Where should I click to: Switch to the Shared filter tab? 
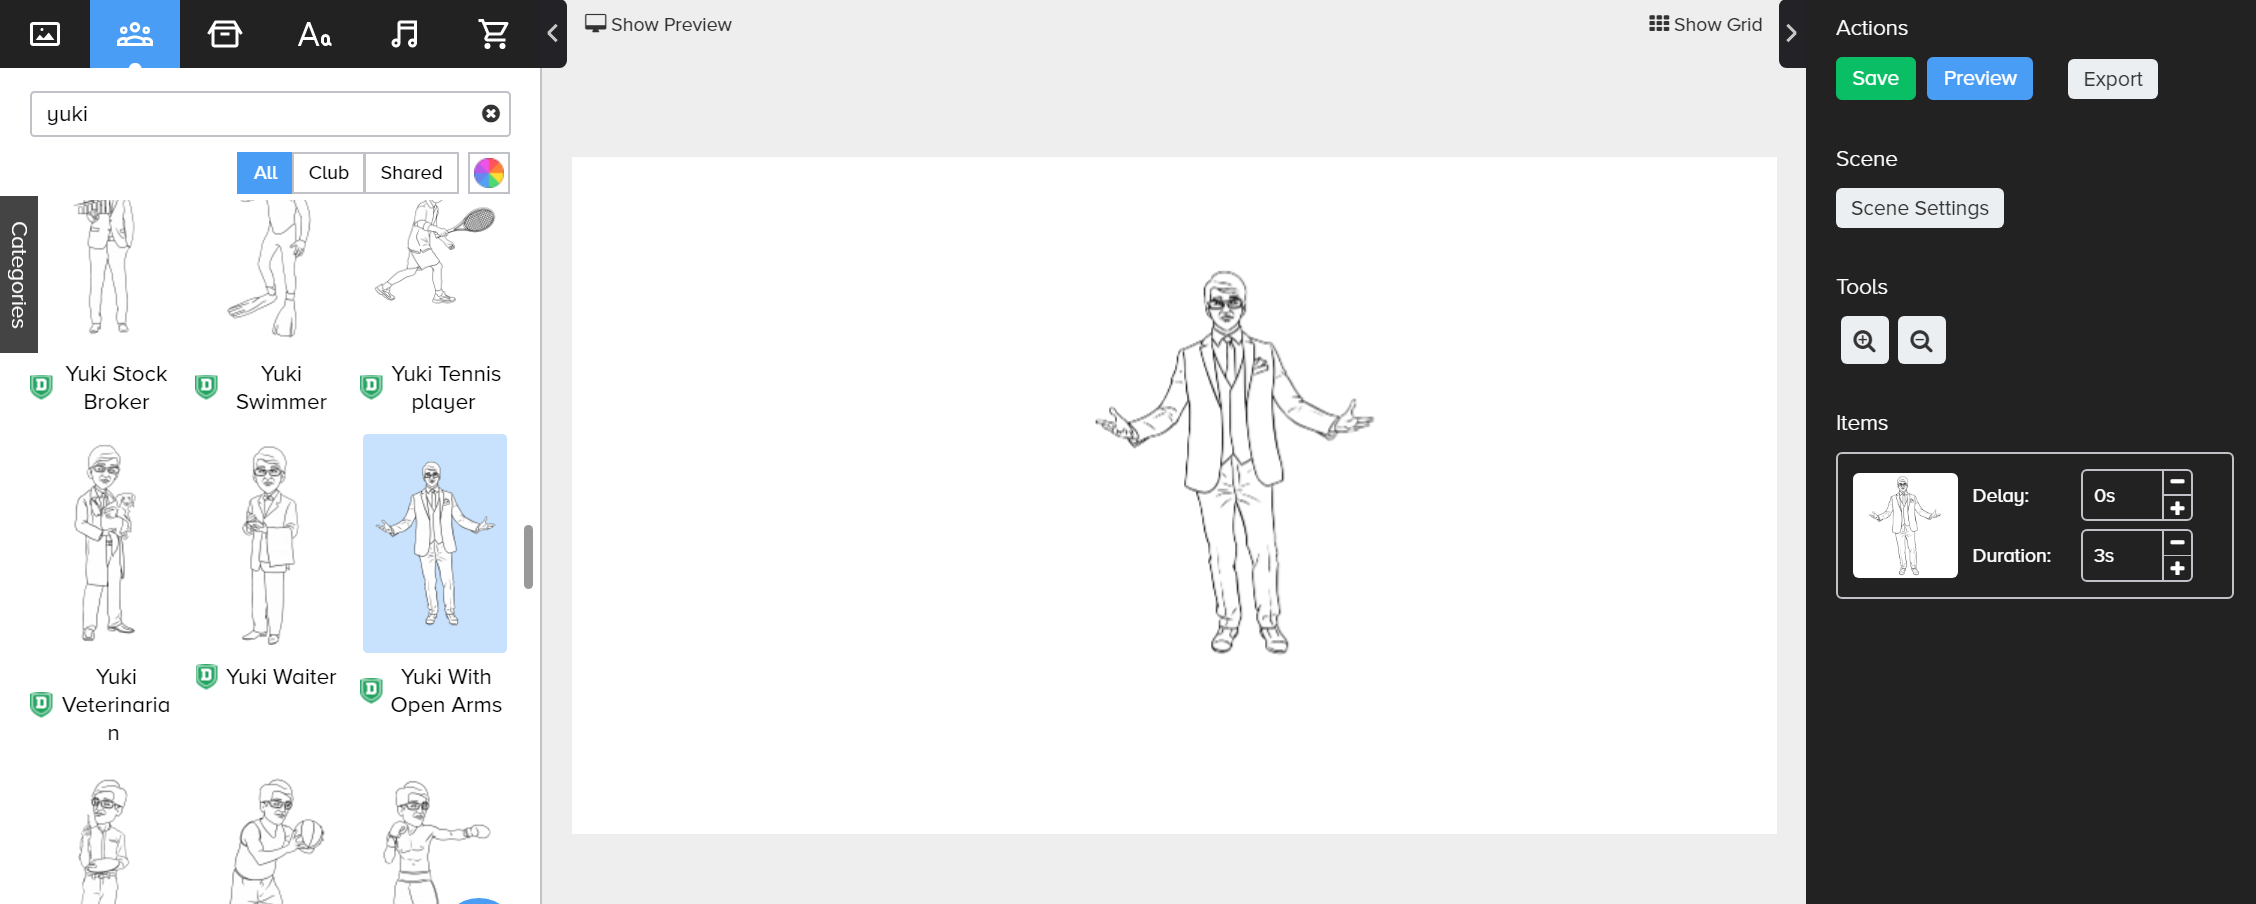[x=411, y=173]
